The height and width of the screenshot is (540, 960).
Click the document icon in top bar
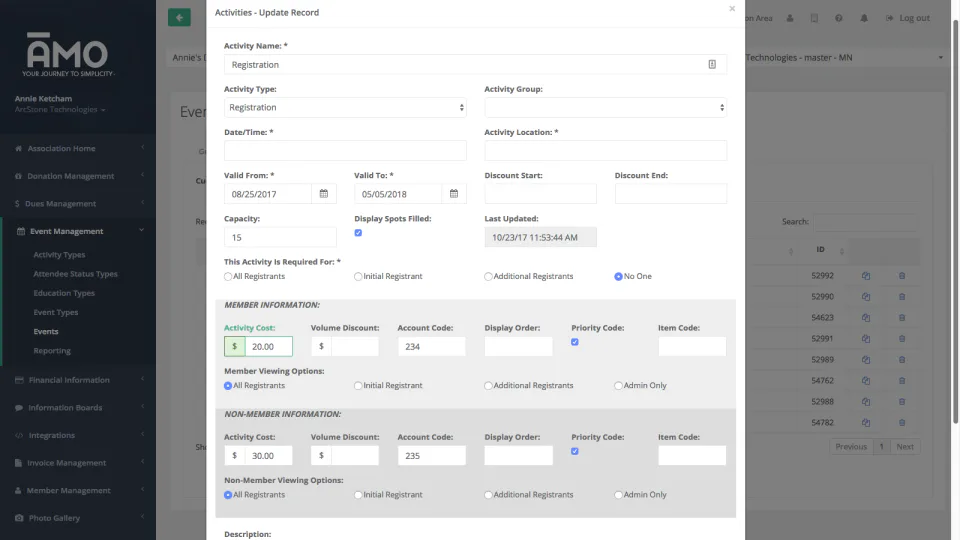pyautogui.click(x=814, y=18)
